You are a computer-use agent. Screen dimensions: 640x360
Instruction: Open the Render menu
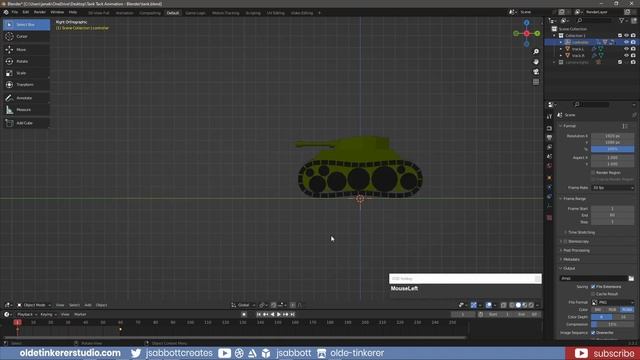point(40,12)
